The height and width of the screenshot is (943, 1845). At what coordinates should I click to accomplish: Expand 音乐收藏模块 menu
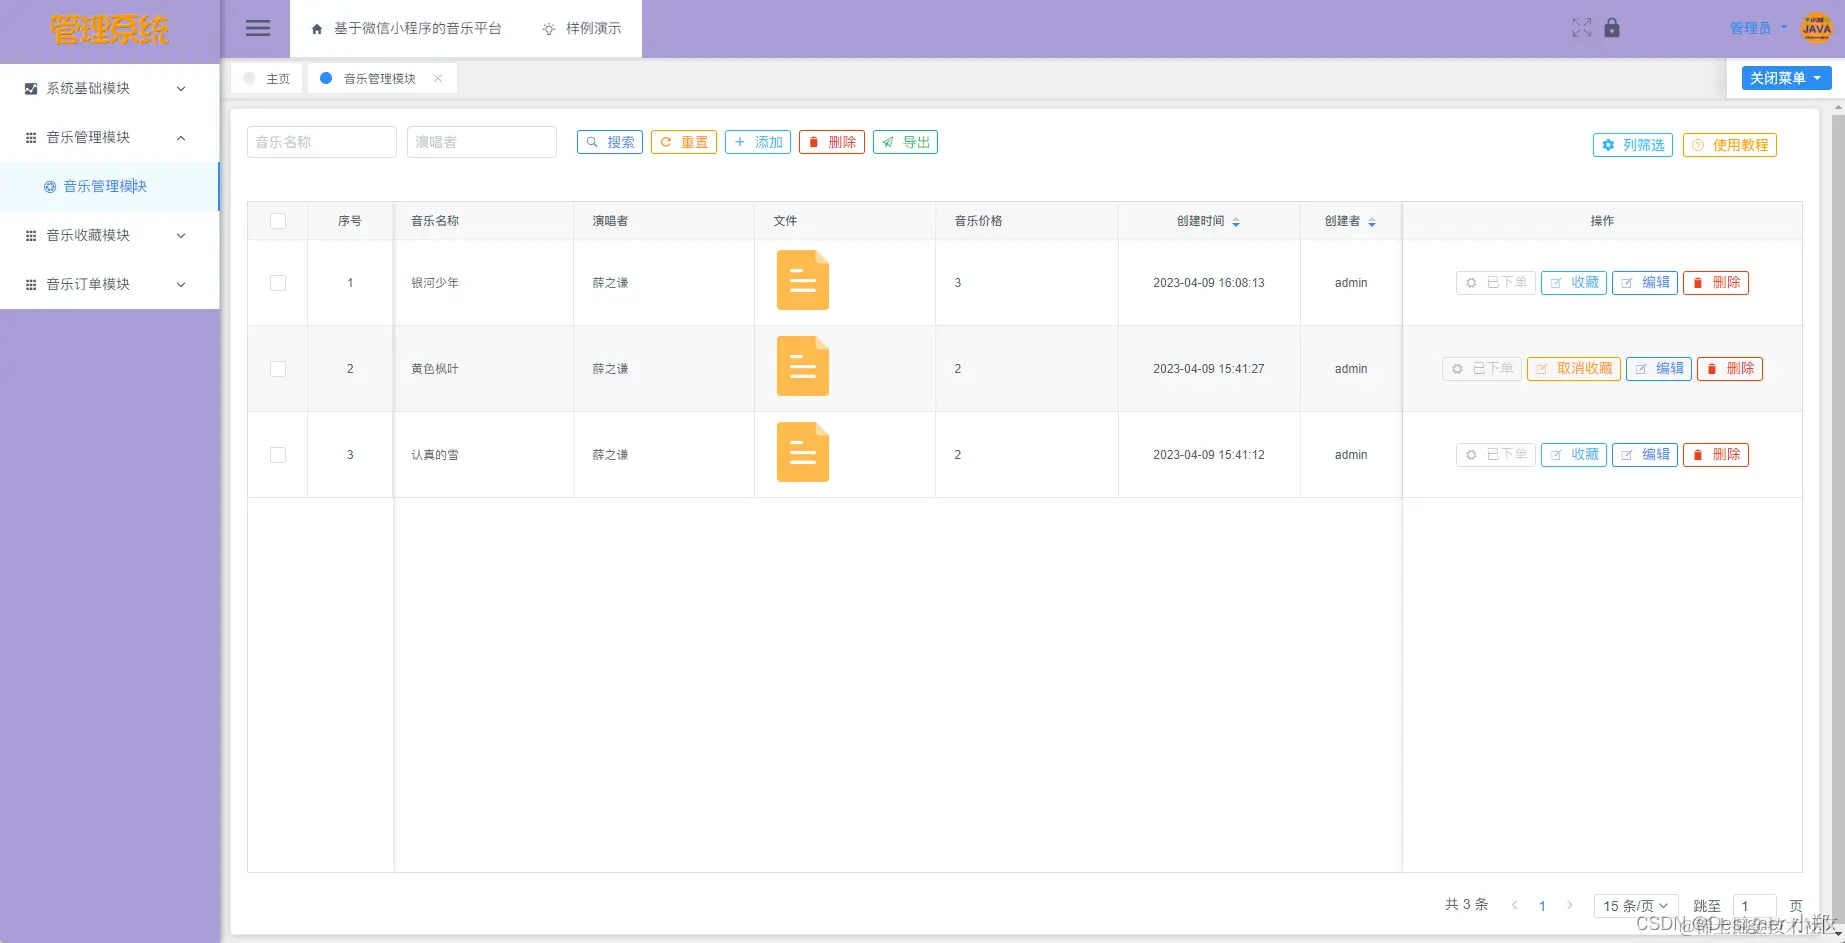[109, 235]
